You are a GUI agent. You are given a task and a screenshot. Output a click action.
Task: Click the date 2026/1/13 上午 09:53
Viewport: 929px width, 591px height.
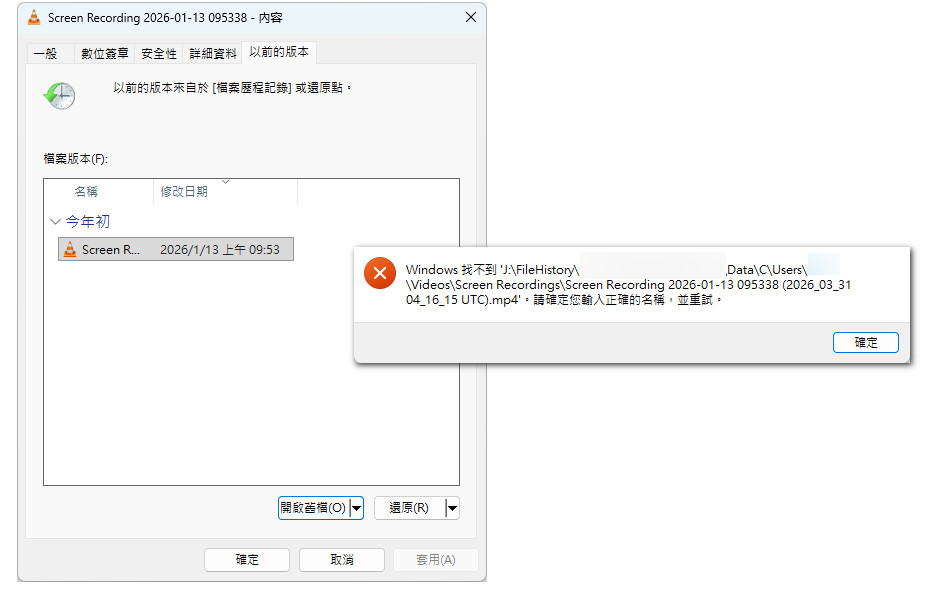[220, 250]
